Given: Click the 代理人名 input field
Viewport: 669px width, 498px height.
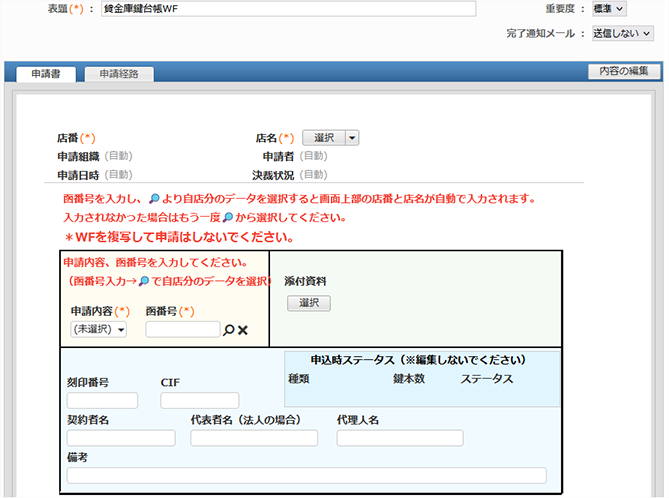Looking at the screenshot, I should click(399, 438).
